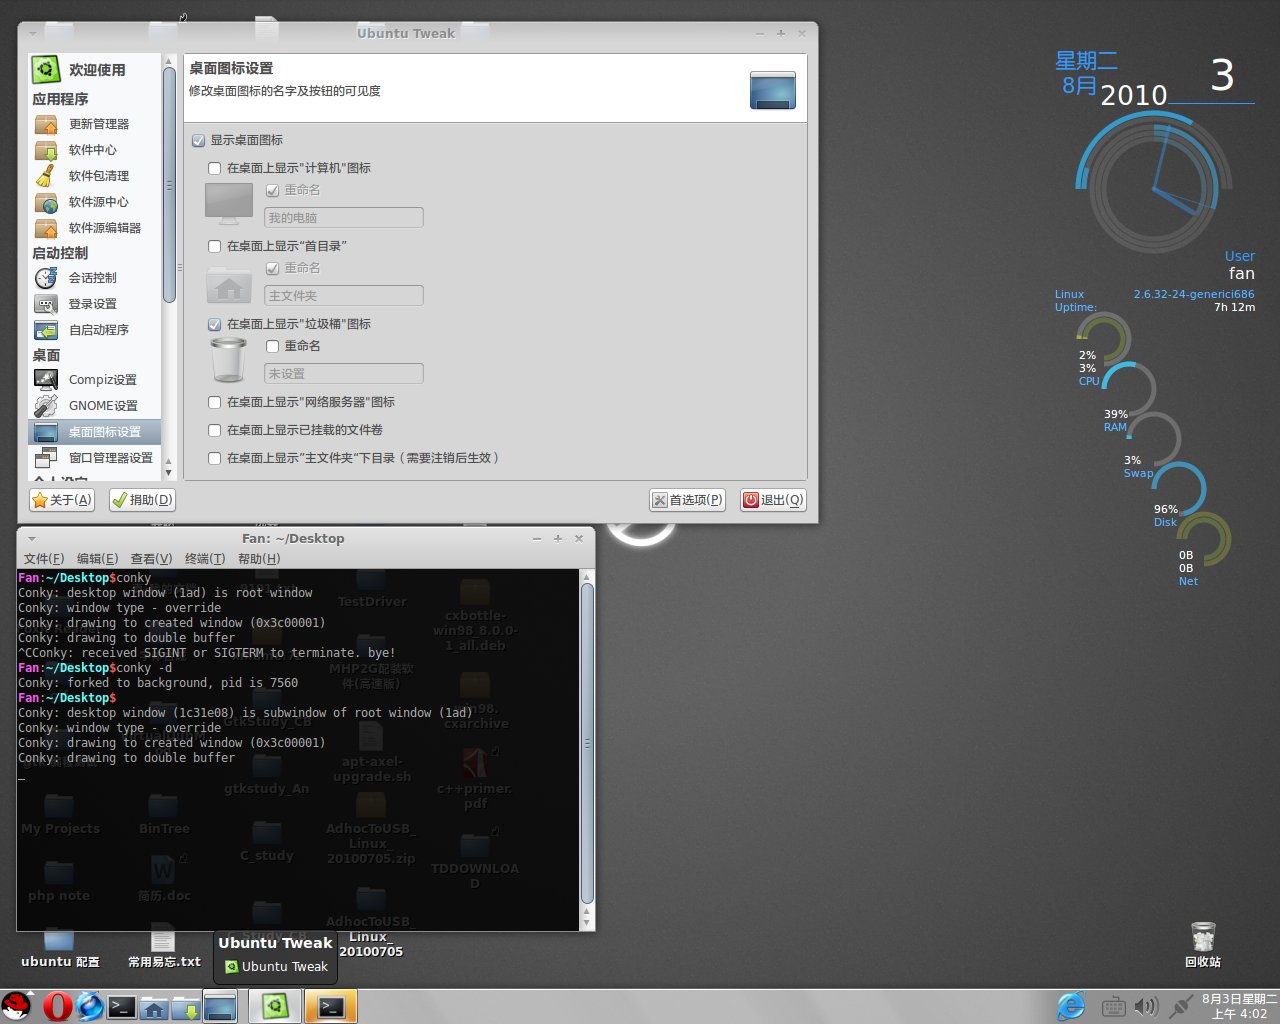
Task: Open 软件包清理 broom entry
Action: pyautogui.click(x=95, y=176)
